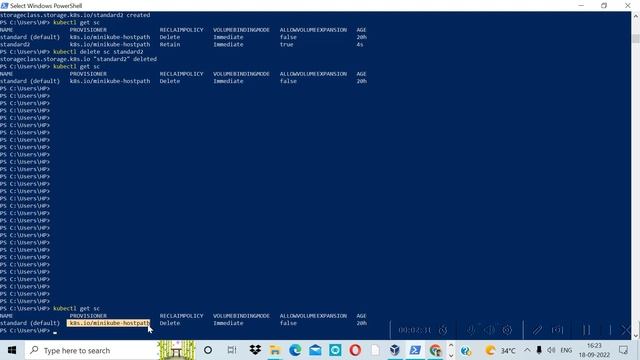Click the search box garden thumbnail
640x360 pixels.
pos(177,350)
